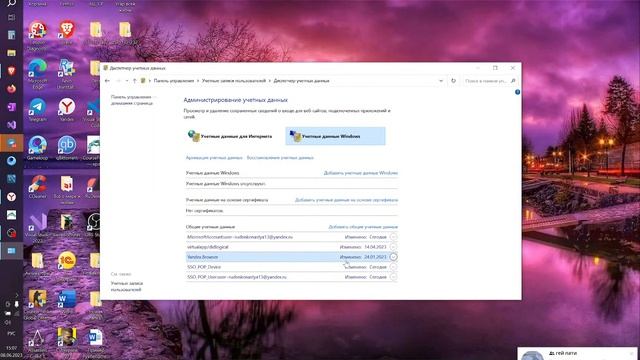Click 'Добавить учетные данные Windows' link

click(x=360, y=173)
